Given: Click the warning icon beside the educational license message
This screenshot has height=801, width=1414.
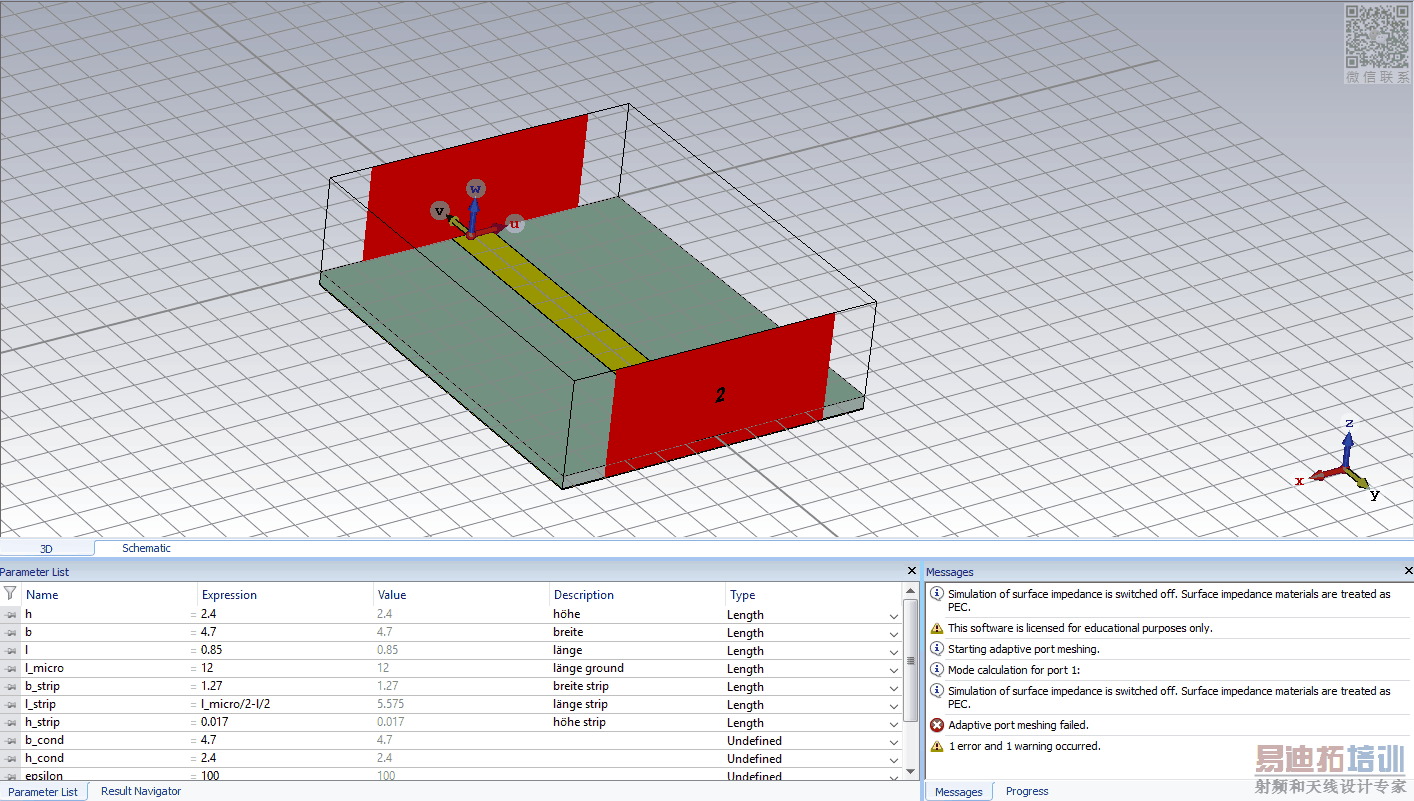Looking at the screenshot, I should (937, 628).
